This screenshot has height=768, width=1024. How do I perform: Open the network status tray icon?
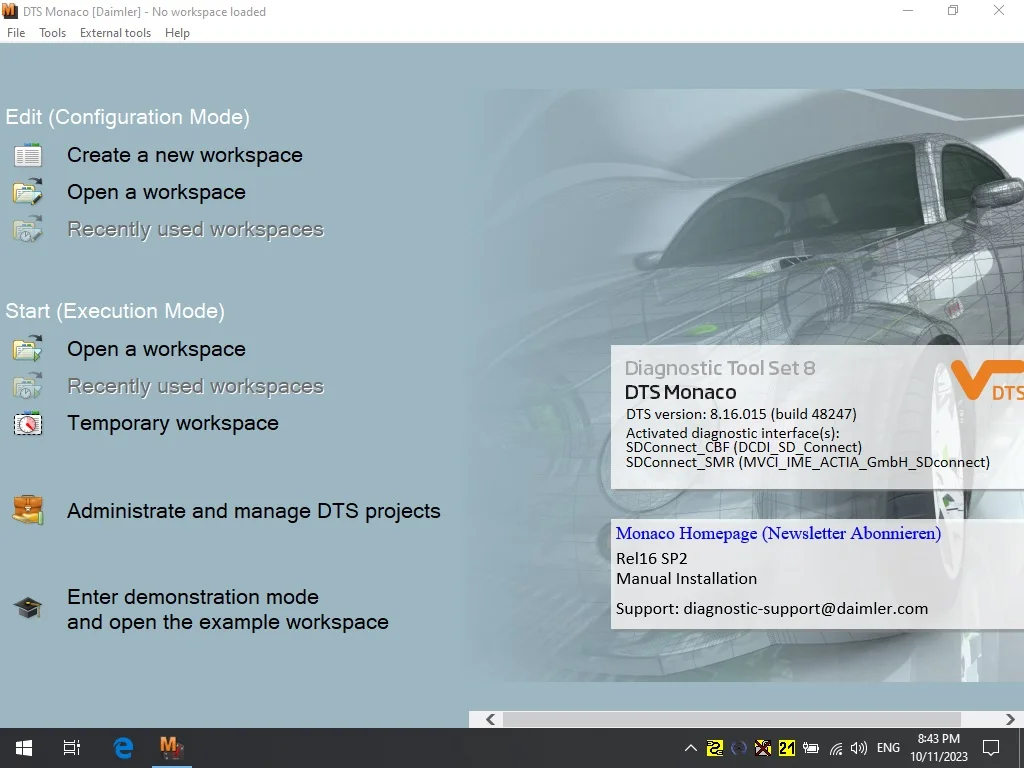(x=836, y=748)
